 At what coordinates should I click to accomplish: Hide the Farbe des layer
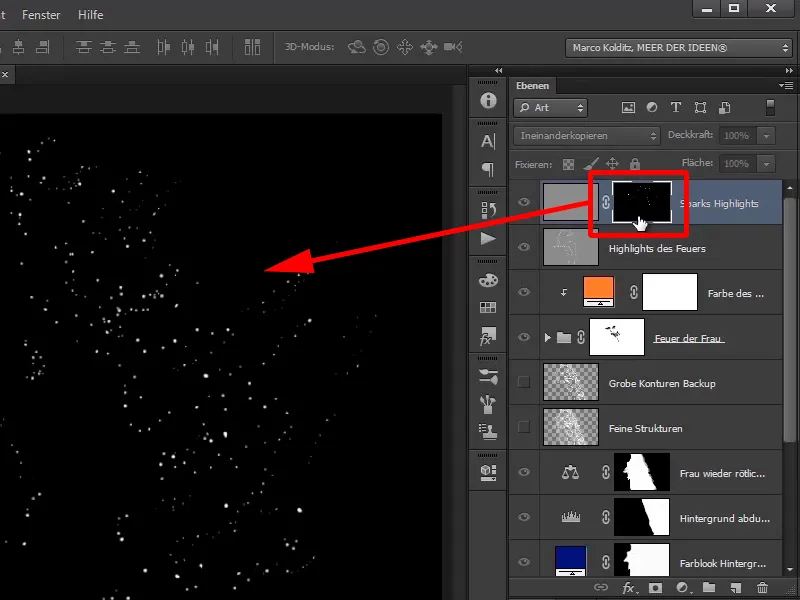523,292
